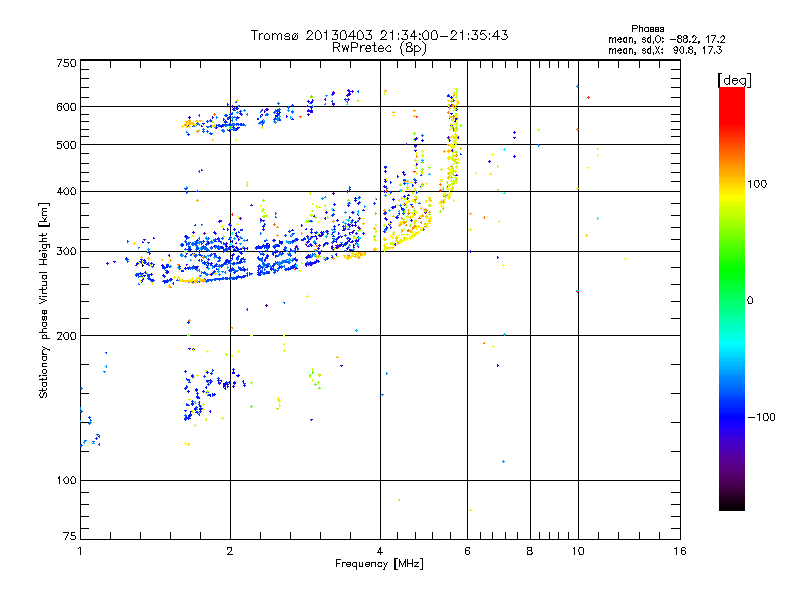Click the y-axis tick label '200'
Viewport: 800px width, 600px height.
[x=66, y=336]
